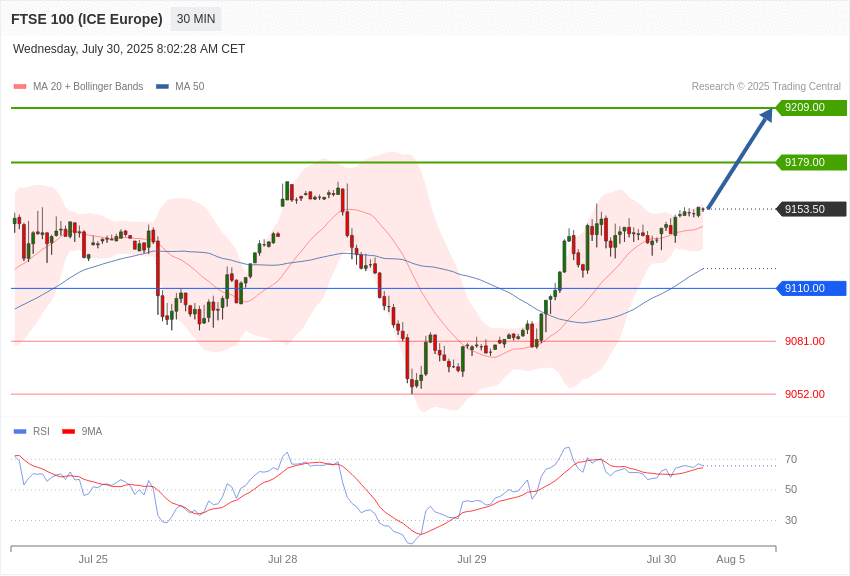
Task: Click the 9179.00 resistance price label
Action: (812, 162)
